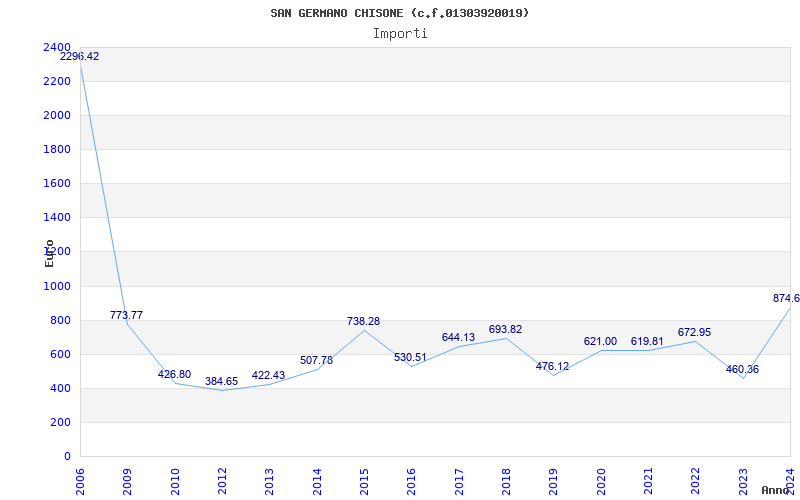The width and height of the screenshot is (800, 500).
Task: Click the 621.00 value label
Action: (x=601, y=342)
